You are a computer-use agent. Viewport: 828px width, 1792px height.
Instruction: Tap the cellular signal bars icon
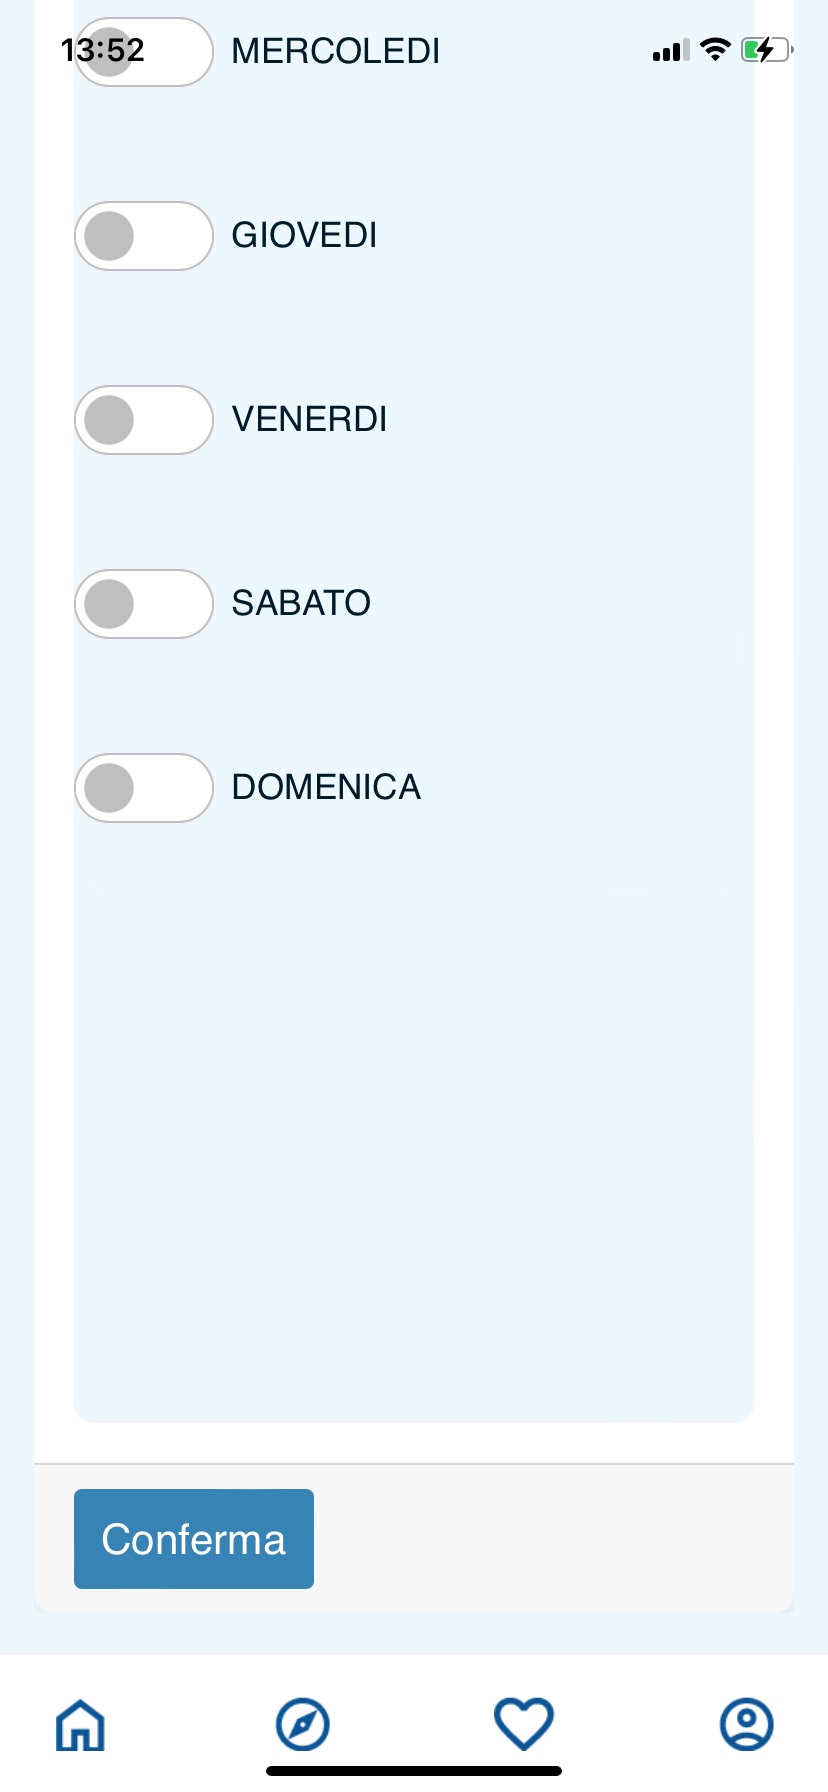pyautogui.click(x=670, y=51)
